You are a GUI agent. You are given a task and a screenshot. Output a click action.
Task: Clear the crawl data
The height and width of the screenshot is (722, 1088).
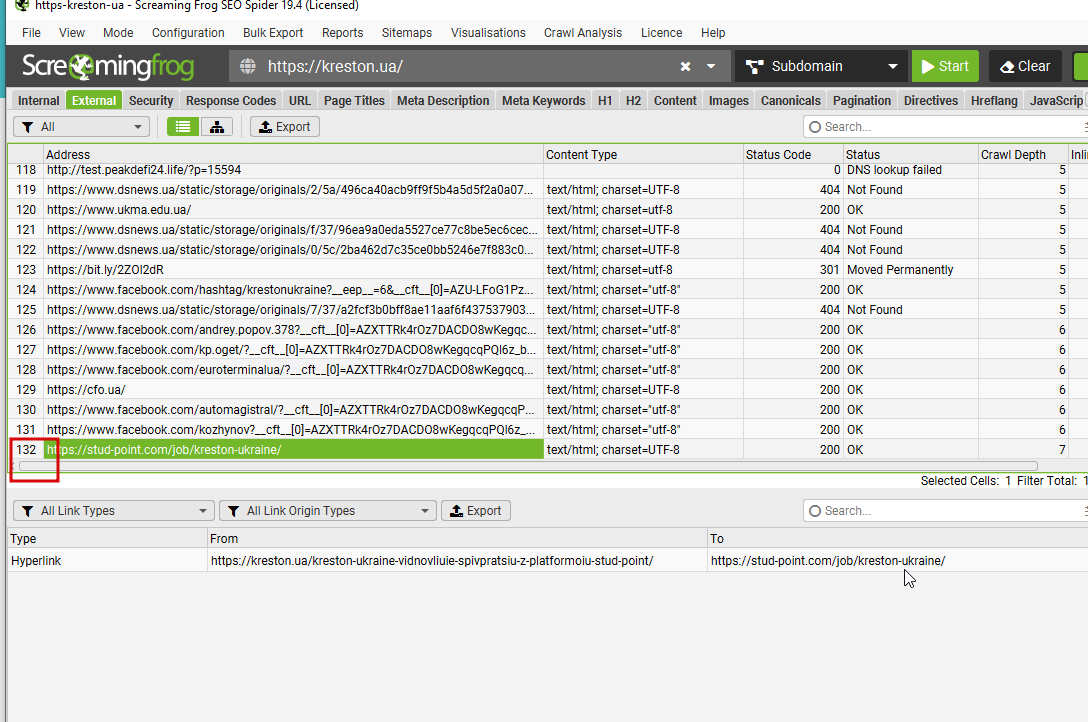pos(1026,67)
